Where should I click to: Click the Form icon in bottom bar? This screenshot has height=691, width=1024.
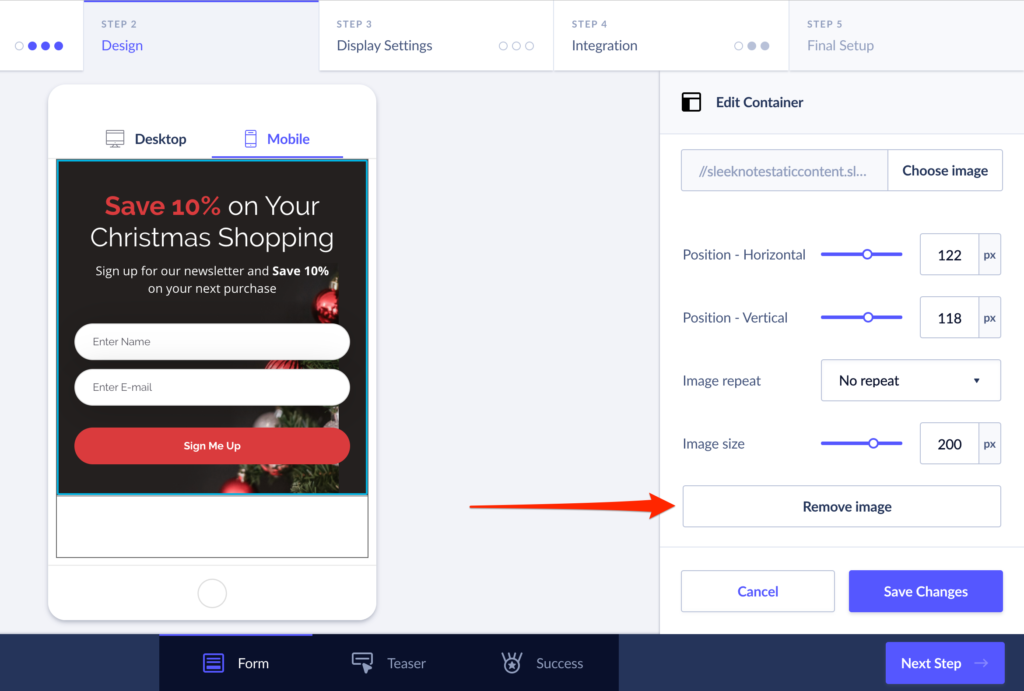tap(213, 663)
